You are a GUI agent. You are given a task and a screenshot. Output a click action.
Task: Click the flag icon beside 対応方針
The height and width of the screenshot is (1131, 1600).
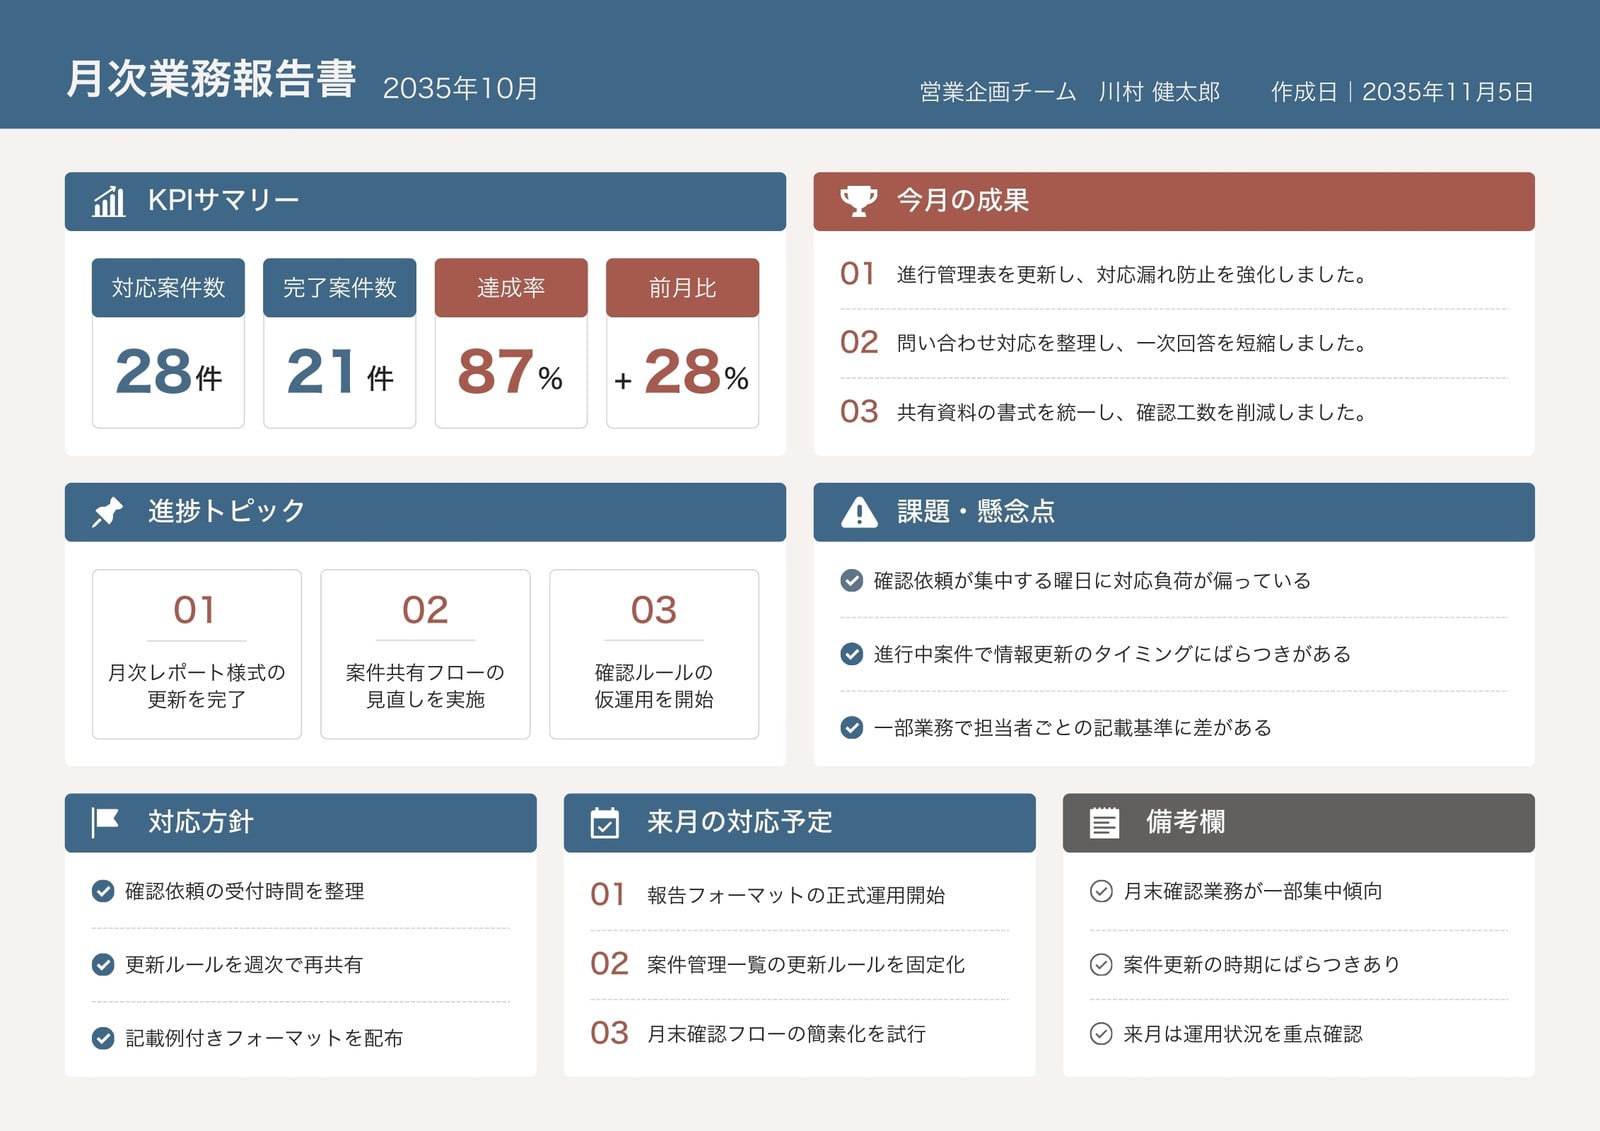click(105, 823)
